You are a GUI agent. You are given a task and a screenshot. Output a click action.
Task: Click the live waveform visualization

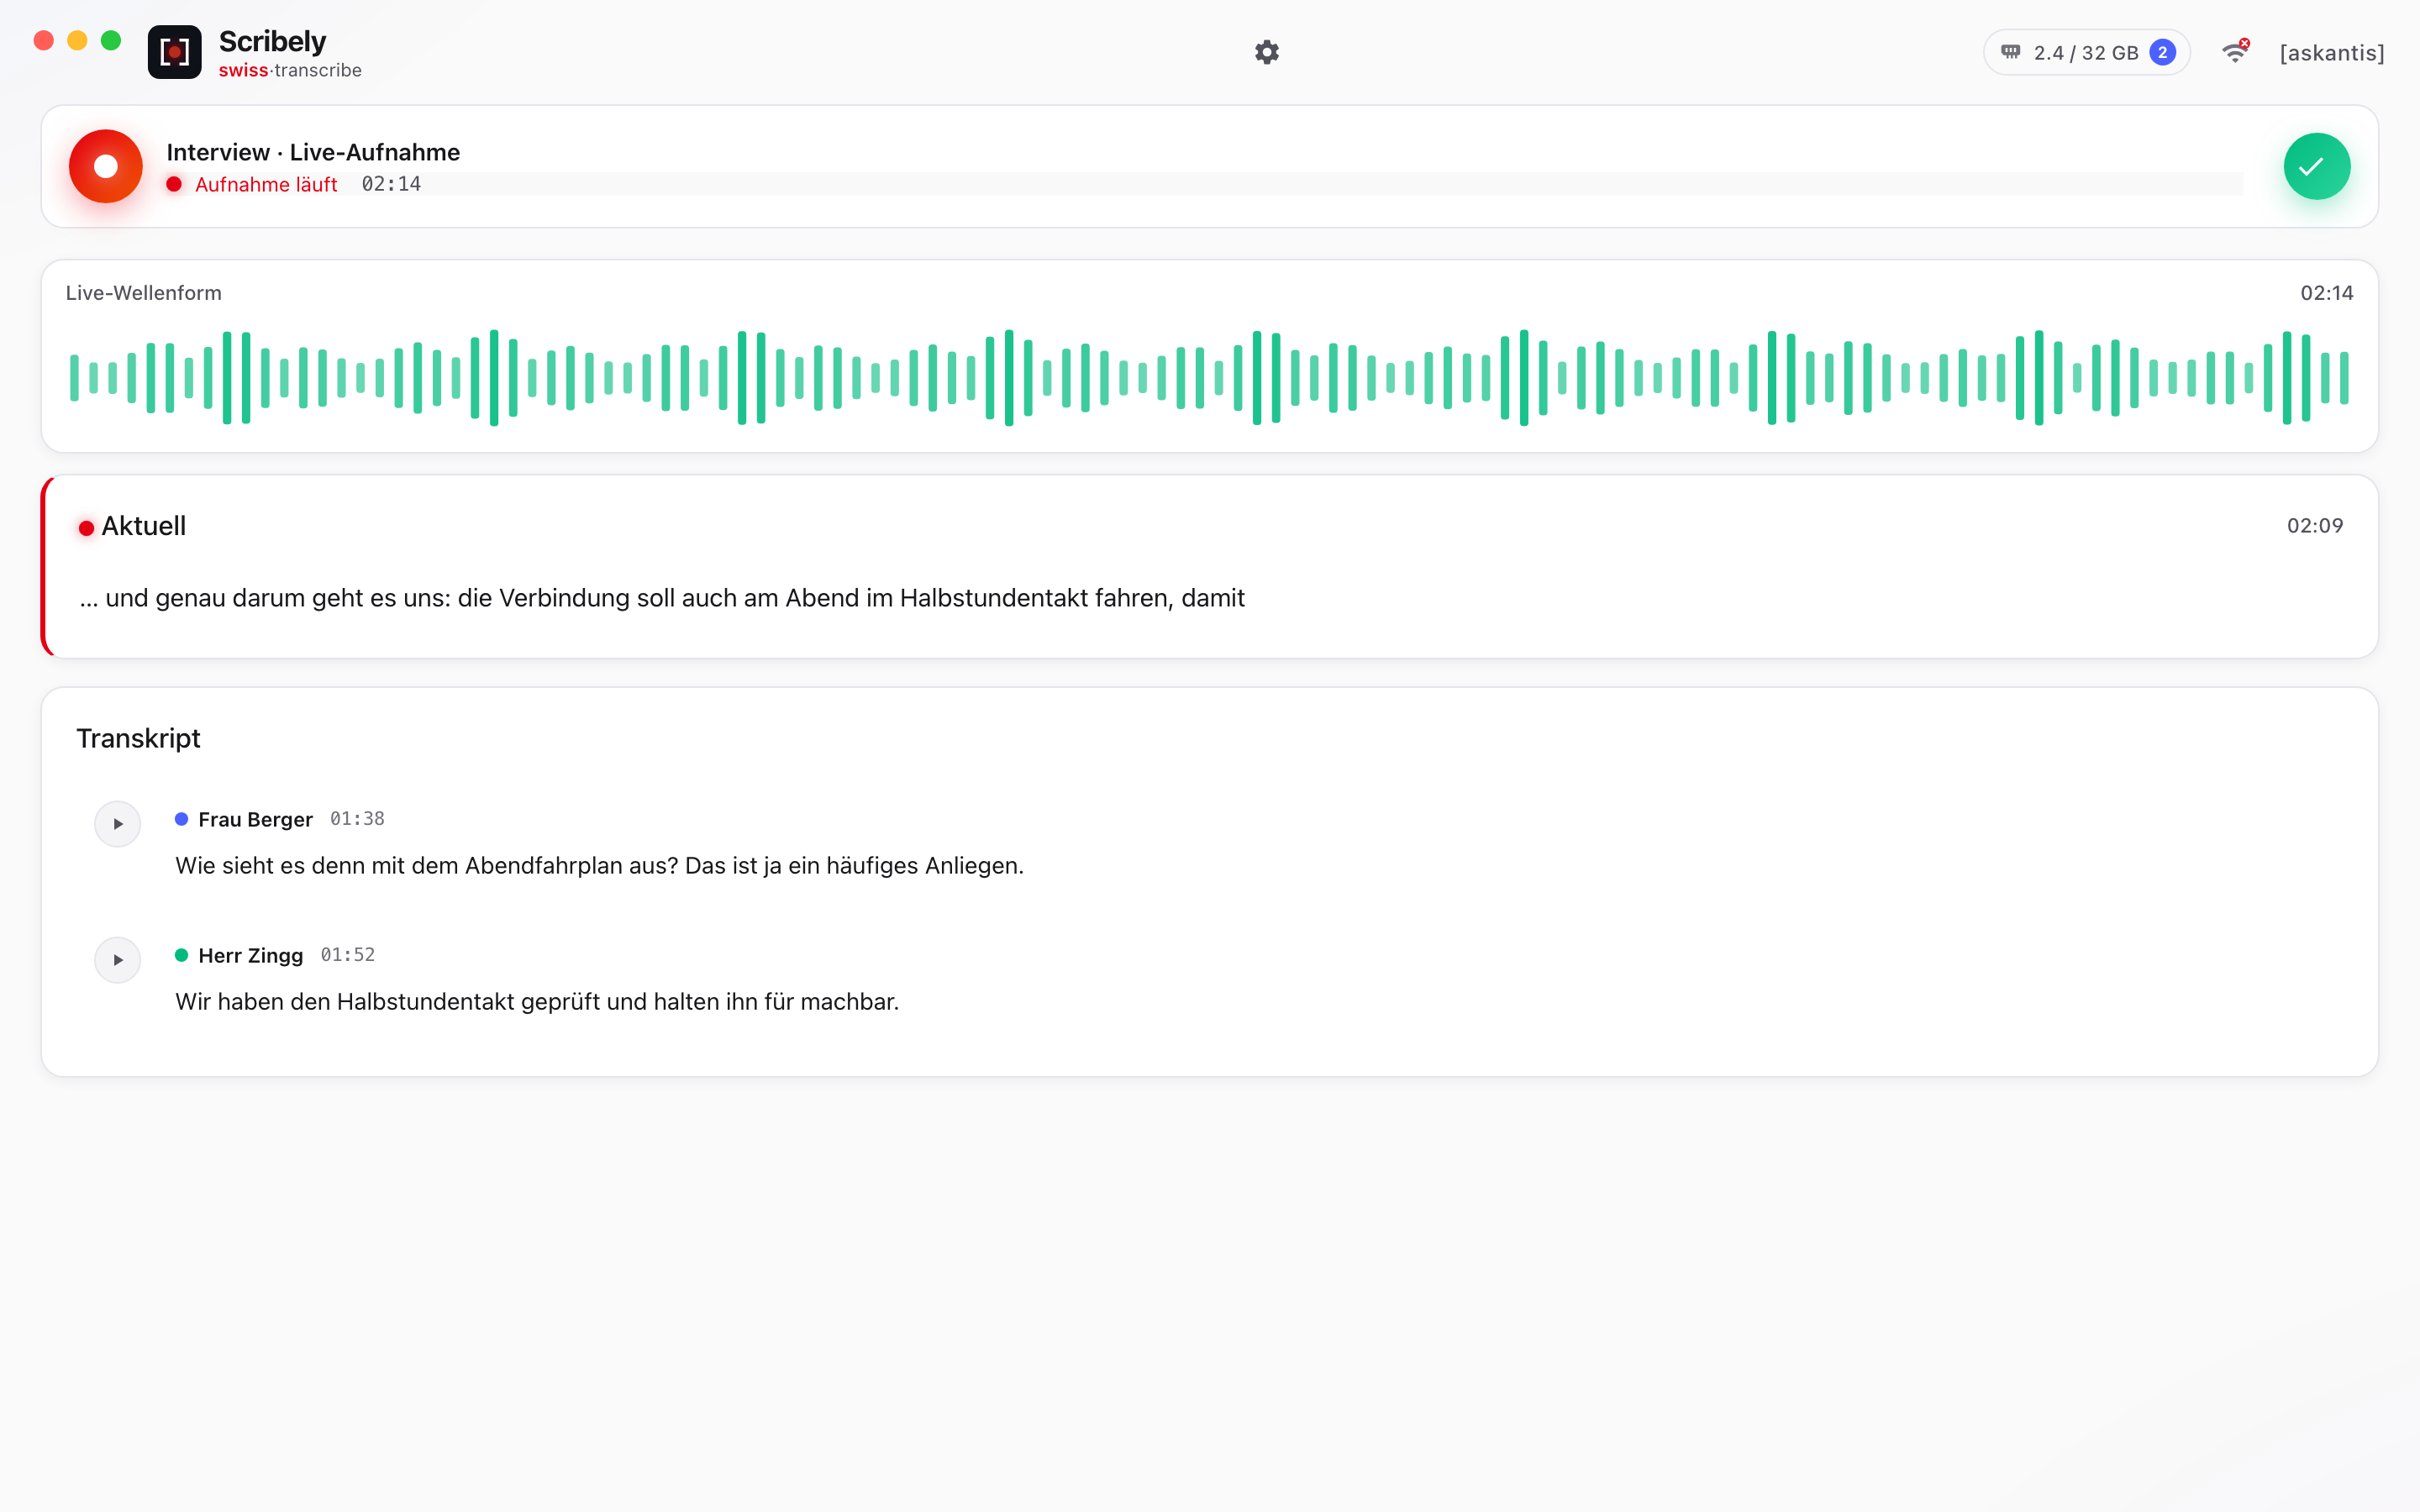(x=1209, y=378)
